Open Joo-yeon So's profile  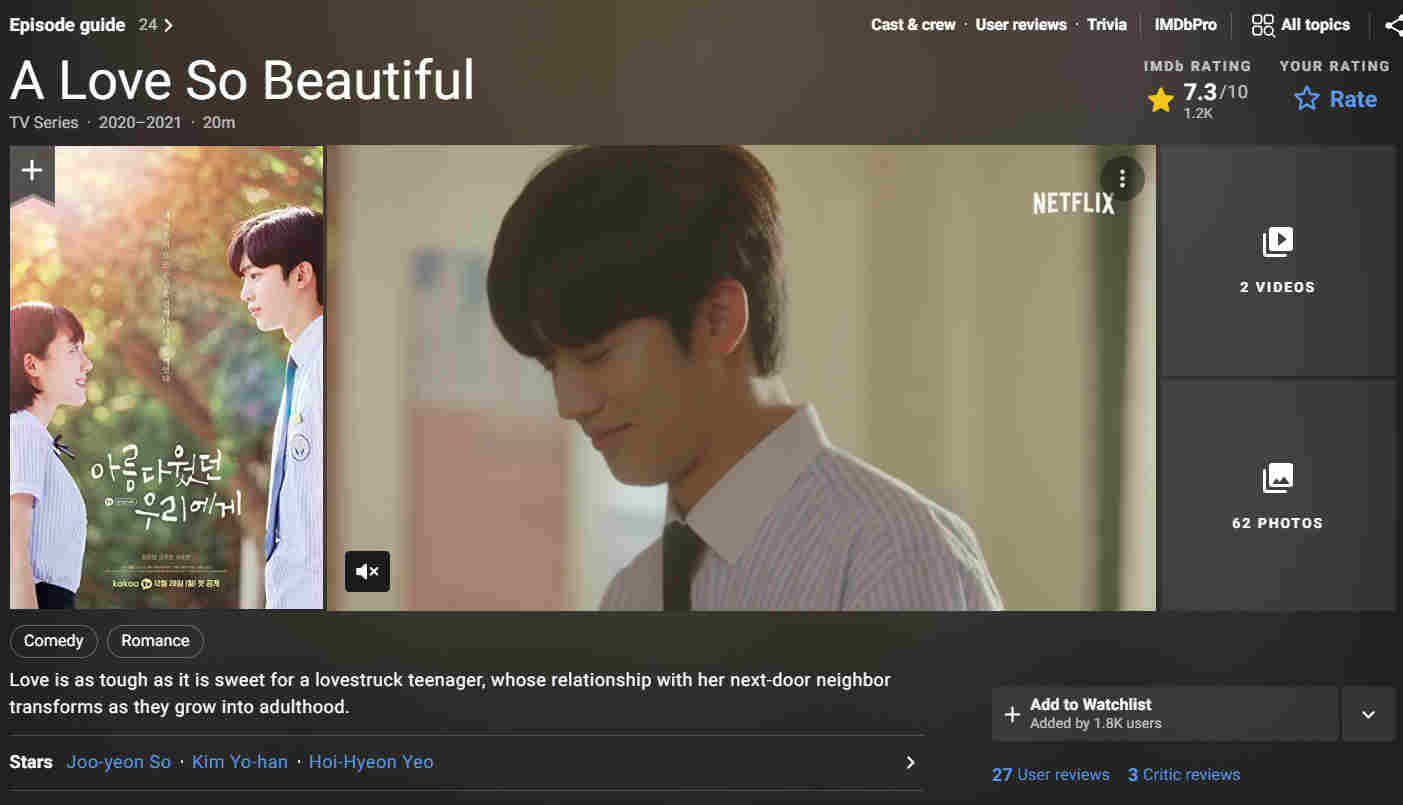(x=119, y=762)
